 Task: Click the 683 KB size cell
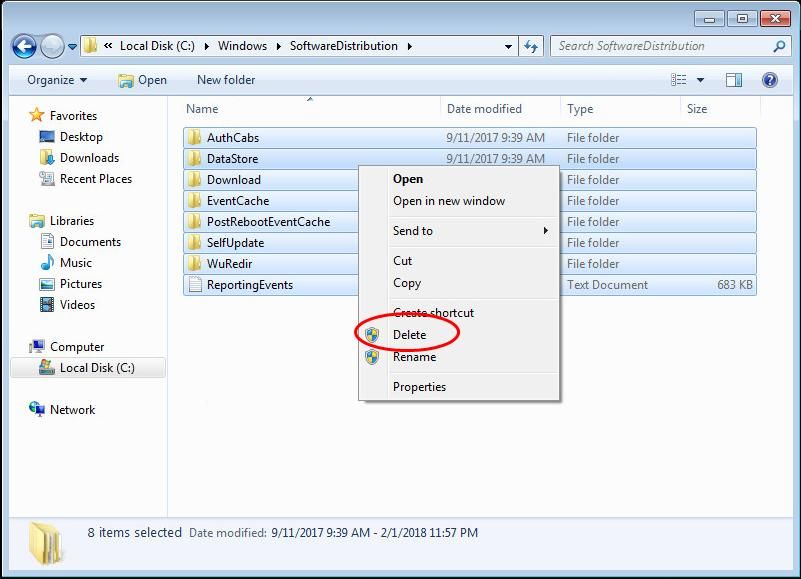coord(734,285)
